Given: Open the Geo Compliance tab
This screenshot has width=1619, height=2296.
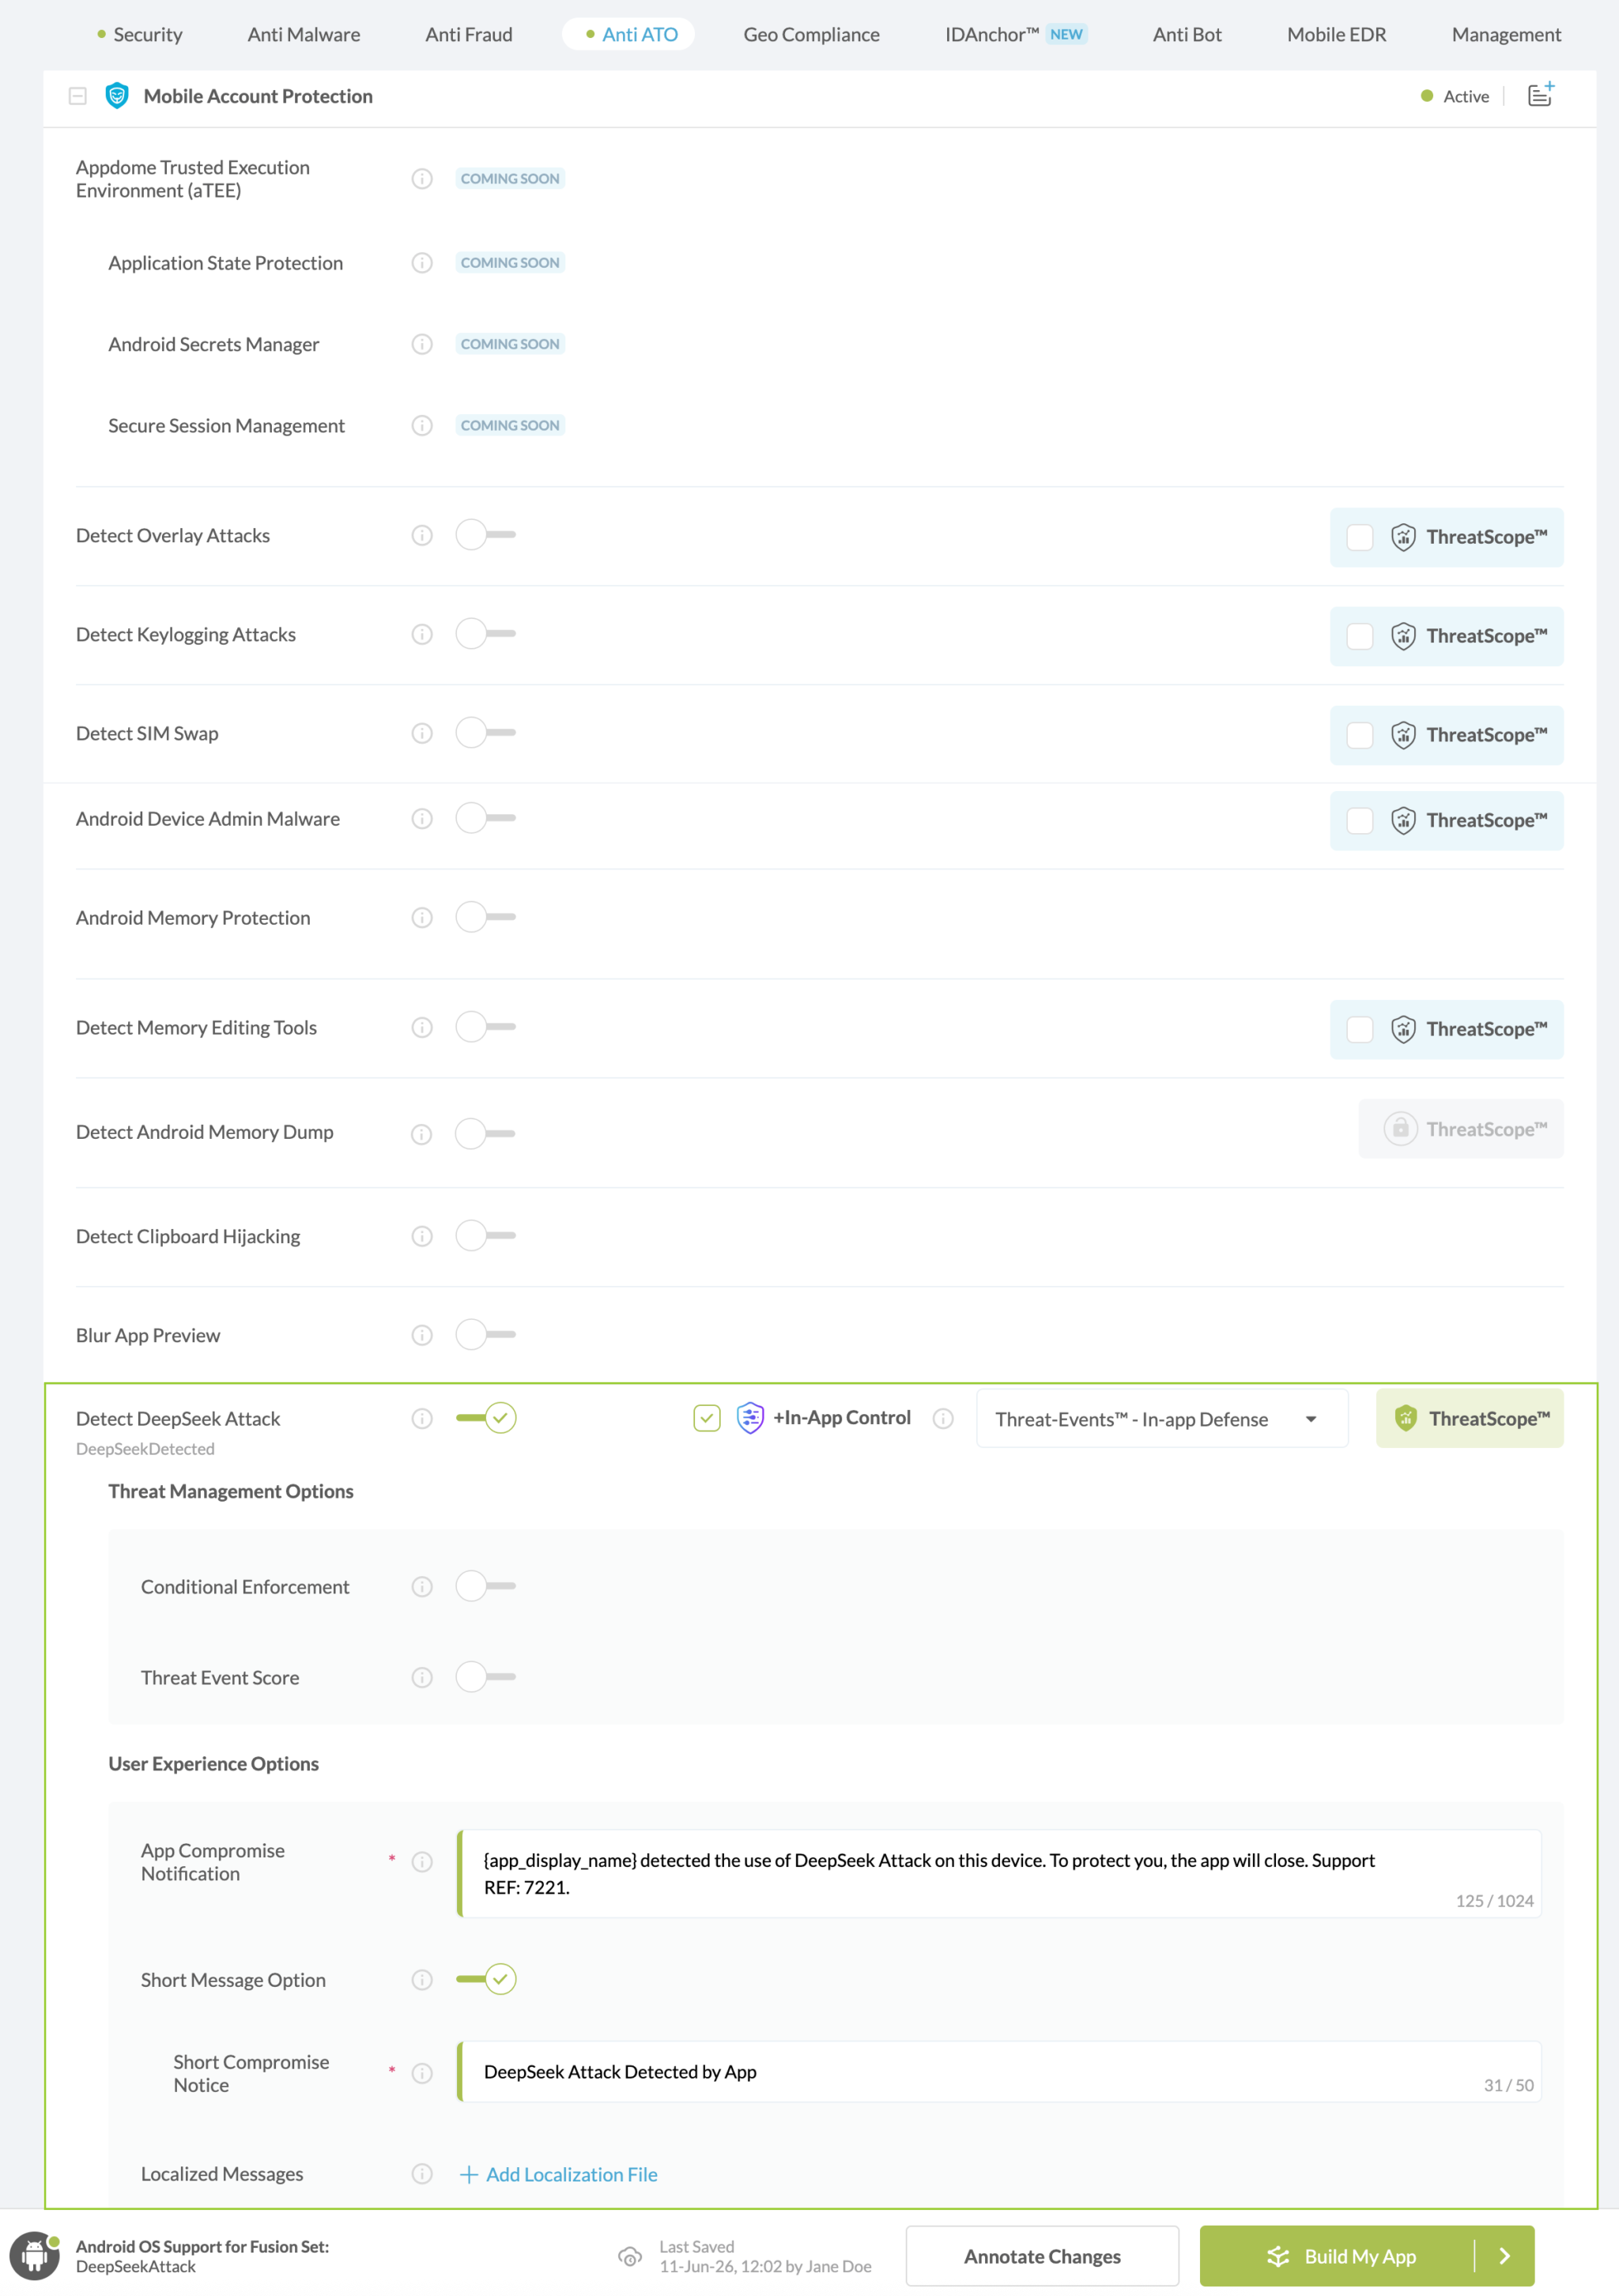Looking at the screenshot, I should click(x=812, y=34).
